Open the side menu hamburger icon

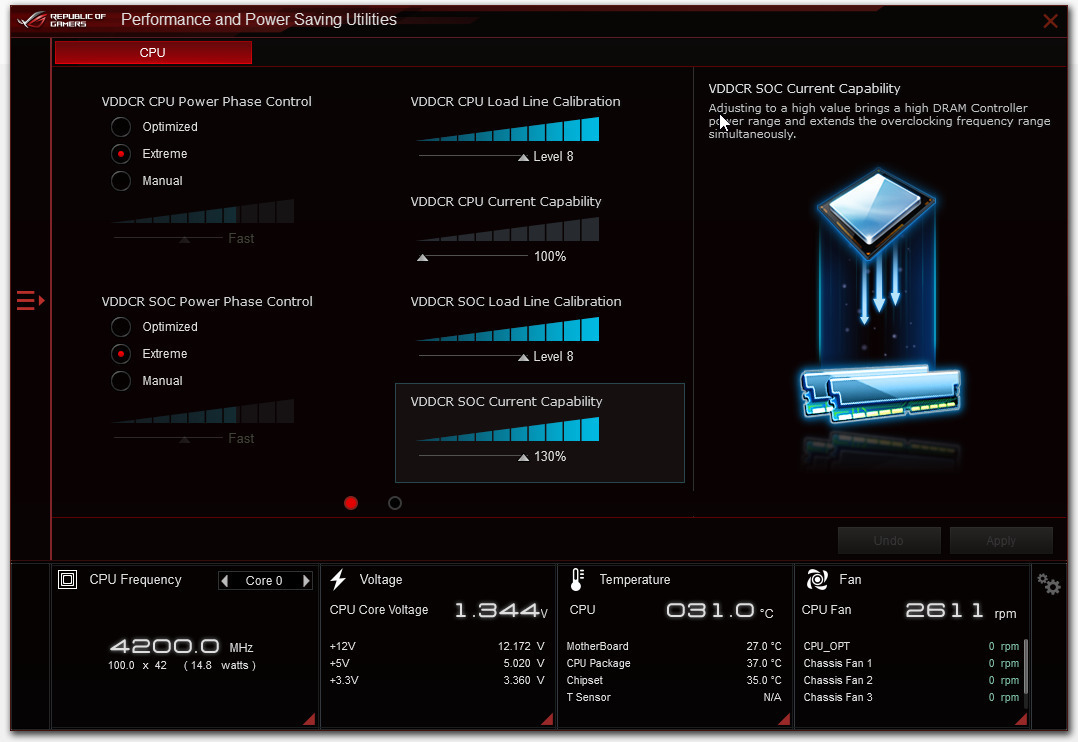pos(30,301)
